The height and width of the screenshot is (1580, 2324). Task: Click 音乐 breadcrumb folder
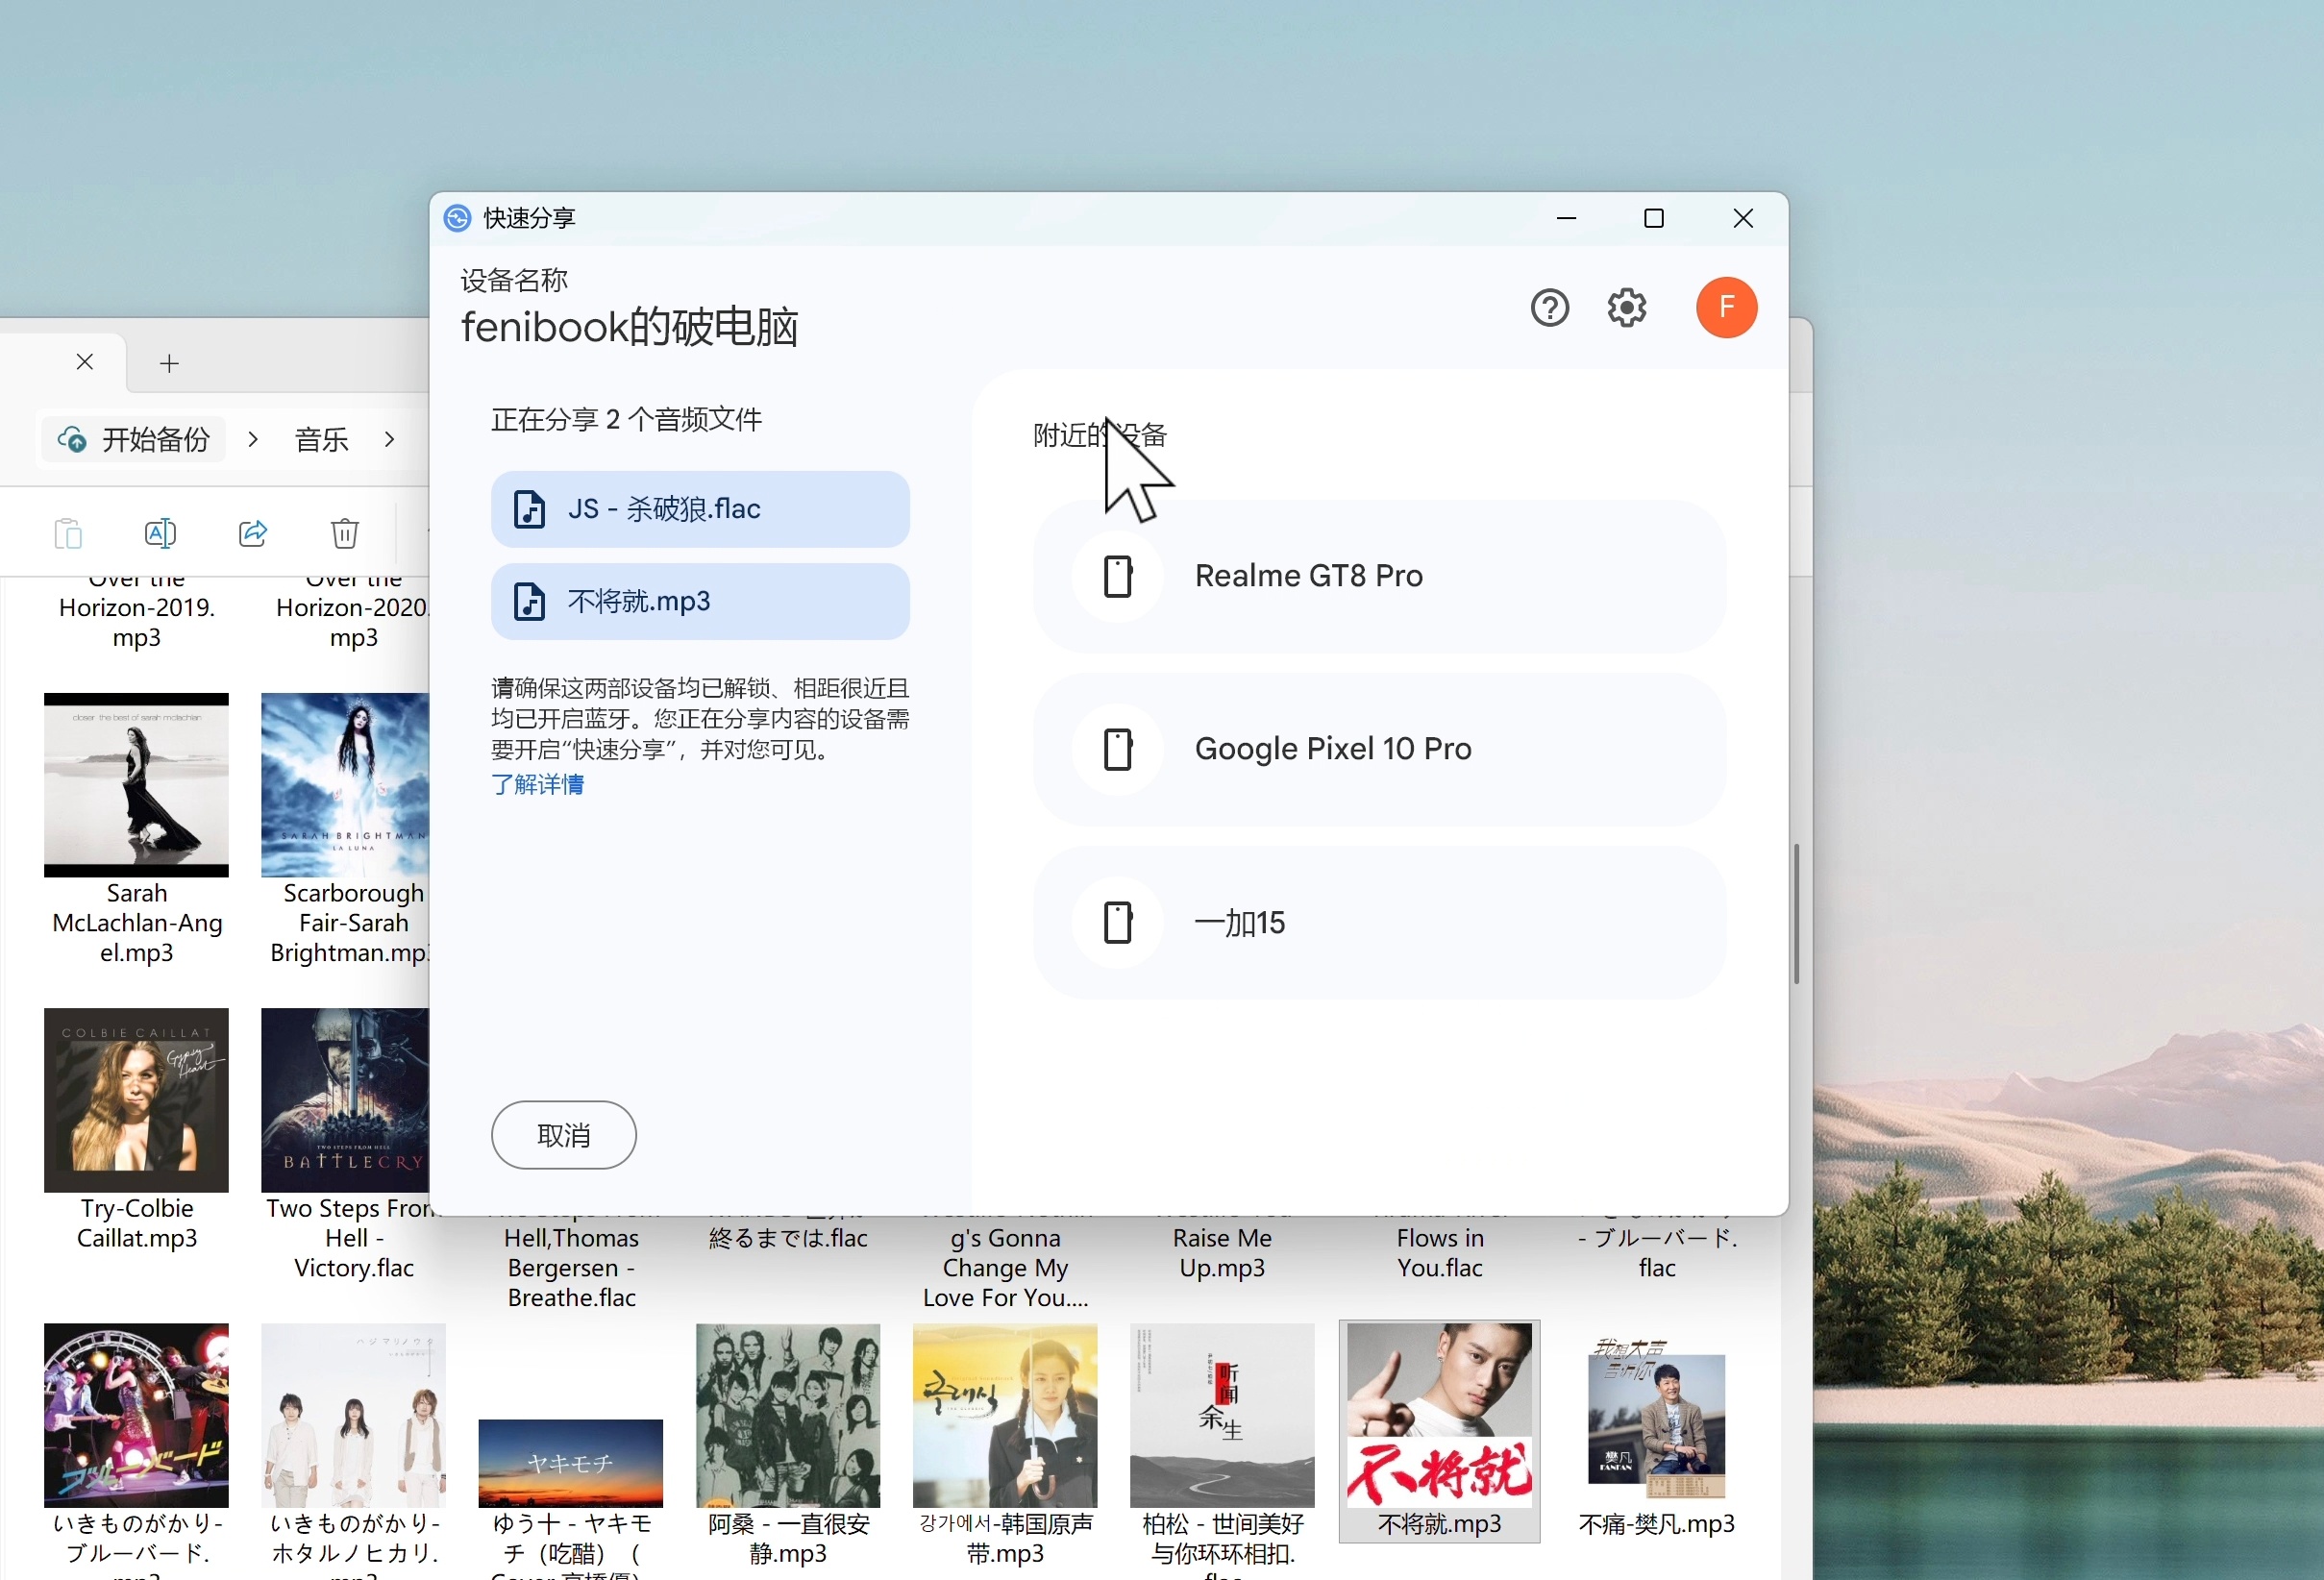click(321, 439)
